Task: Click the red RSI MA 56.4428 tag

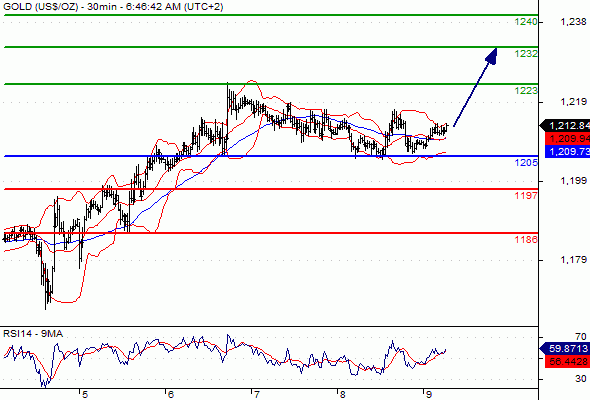Action: (x=567, y=362)
